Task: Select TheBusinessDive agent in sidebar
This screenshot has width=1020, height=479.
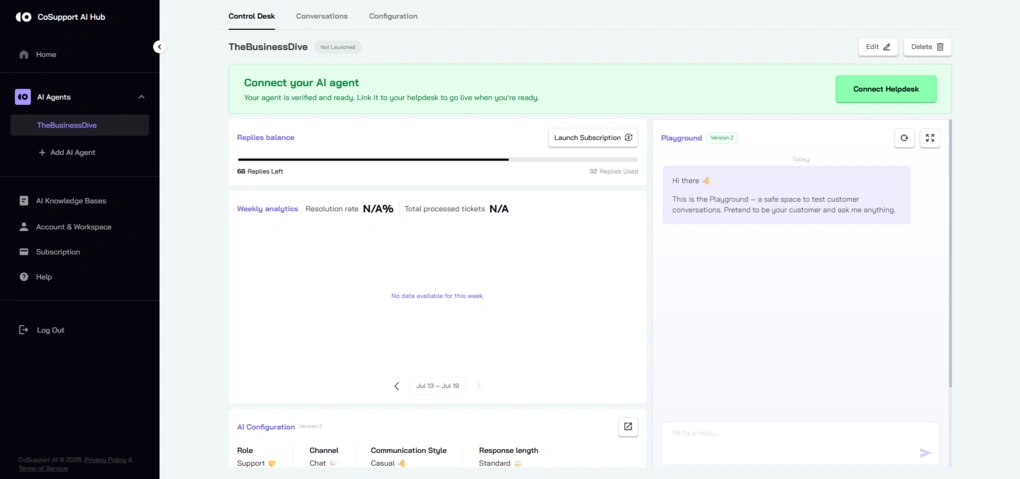Action: (79, 125)
